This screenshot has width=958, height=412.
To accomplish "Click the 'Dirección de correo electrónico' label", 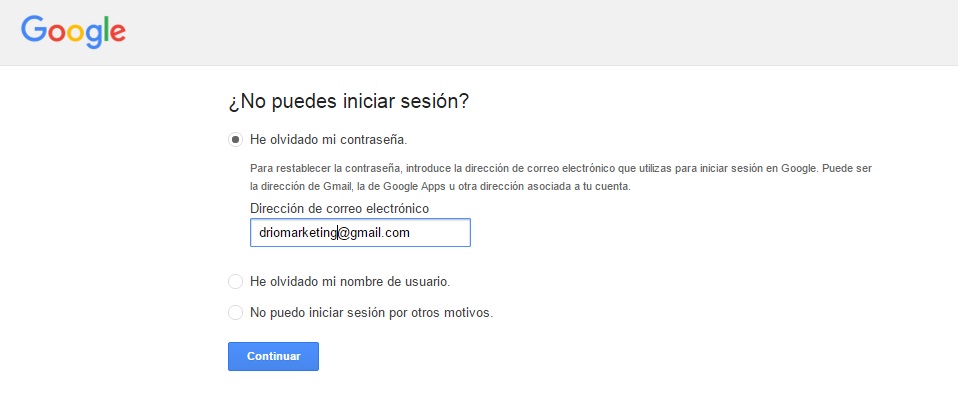I will (339, 208).
